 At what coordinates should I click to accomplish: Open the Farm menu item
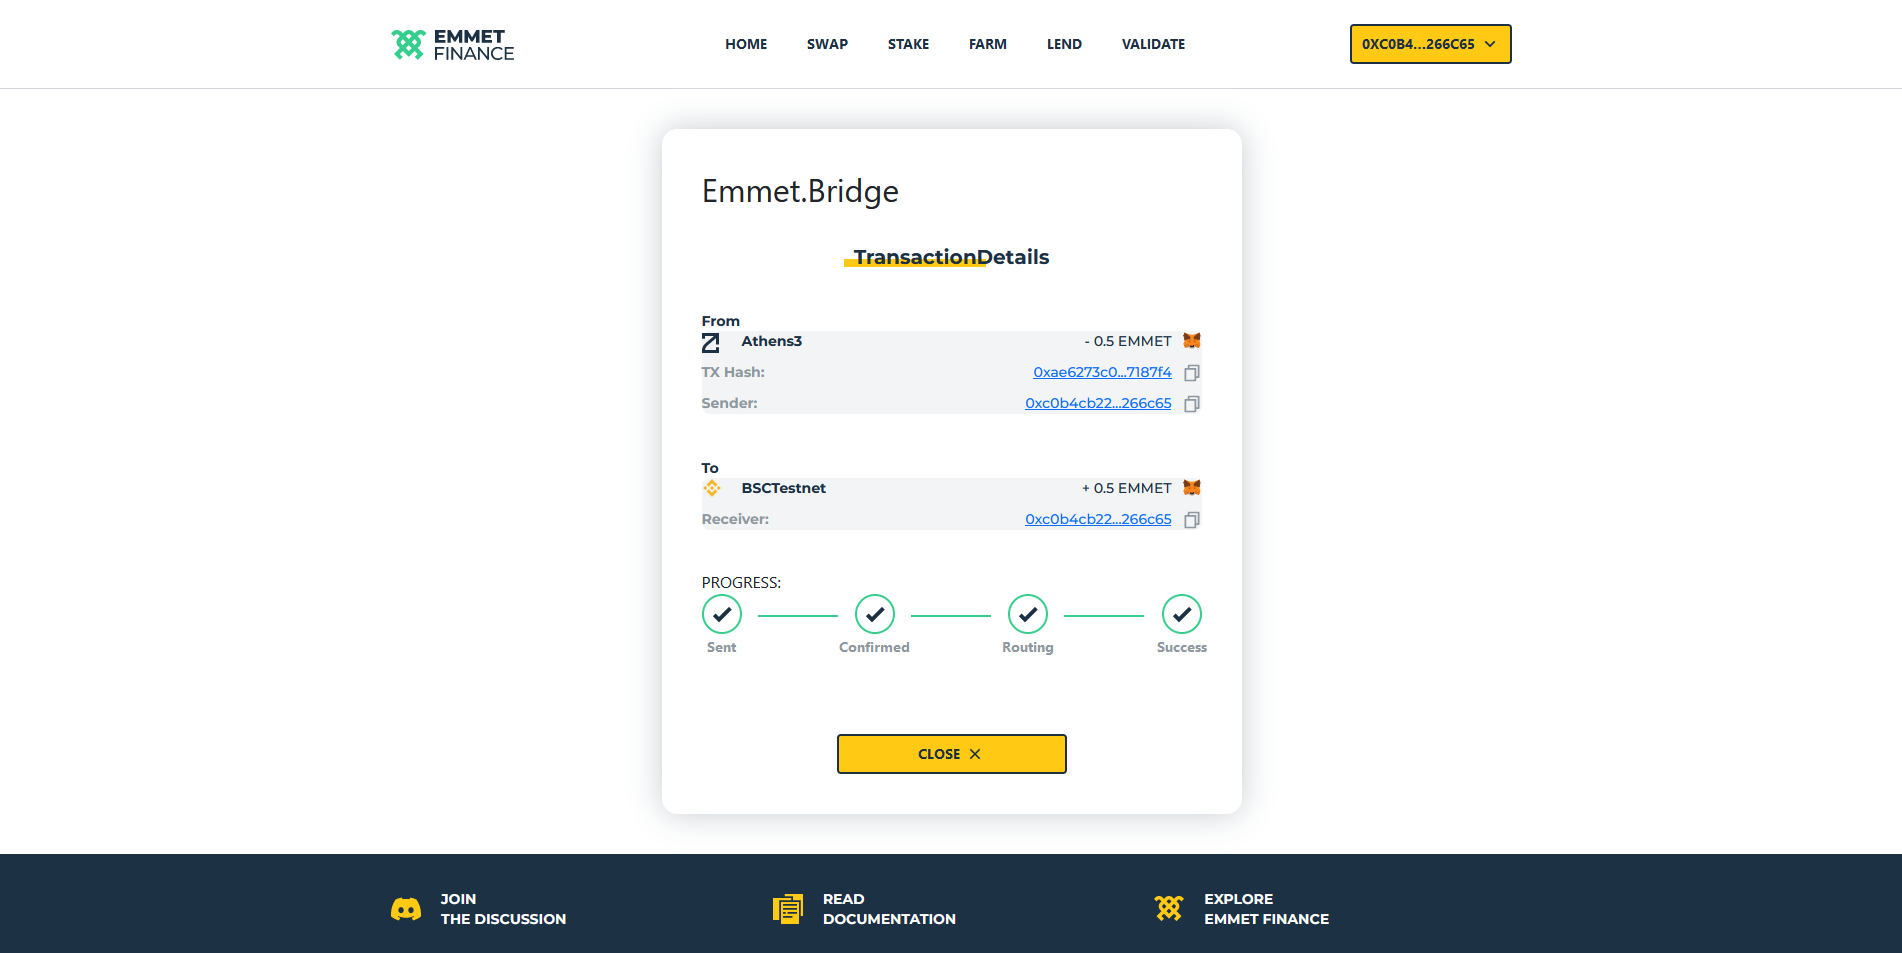(x=987, y=44)
